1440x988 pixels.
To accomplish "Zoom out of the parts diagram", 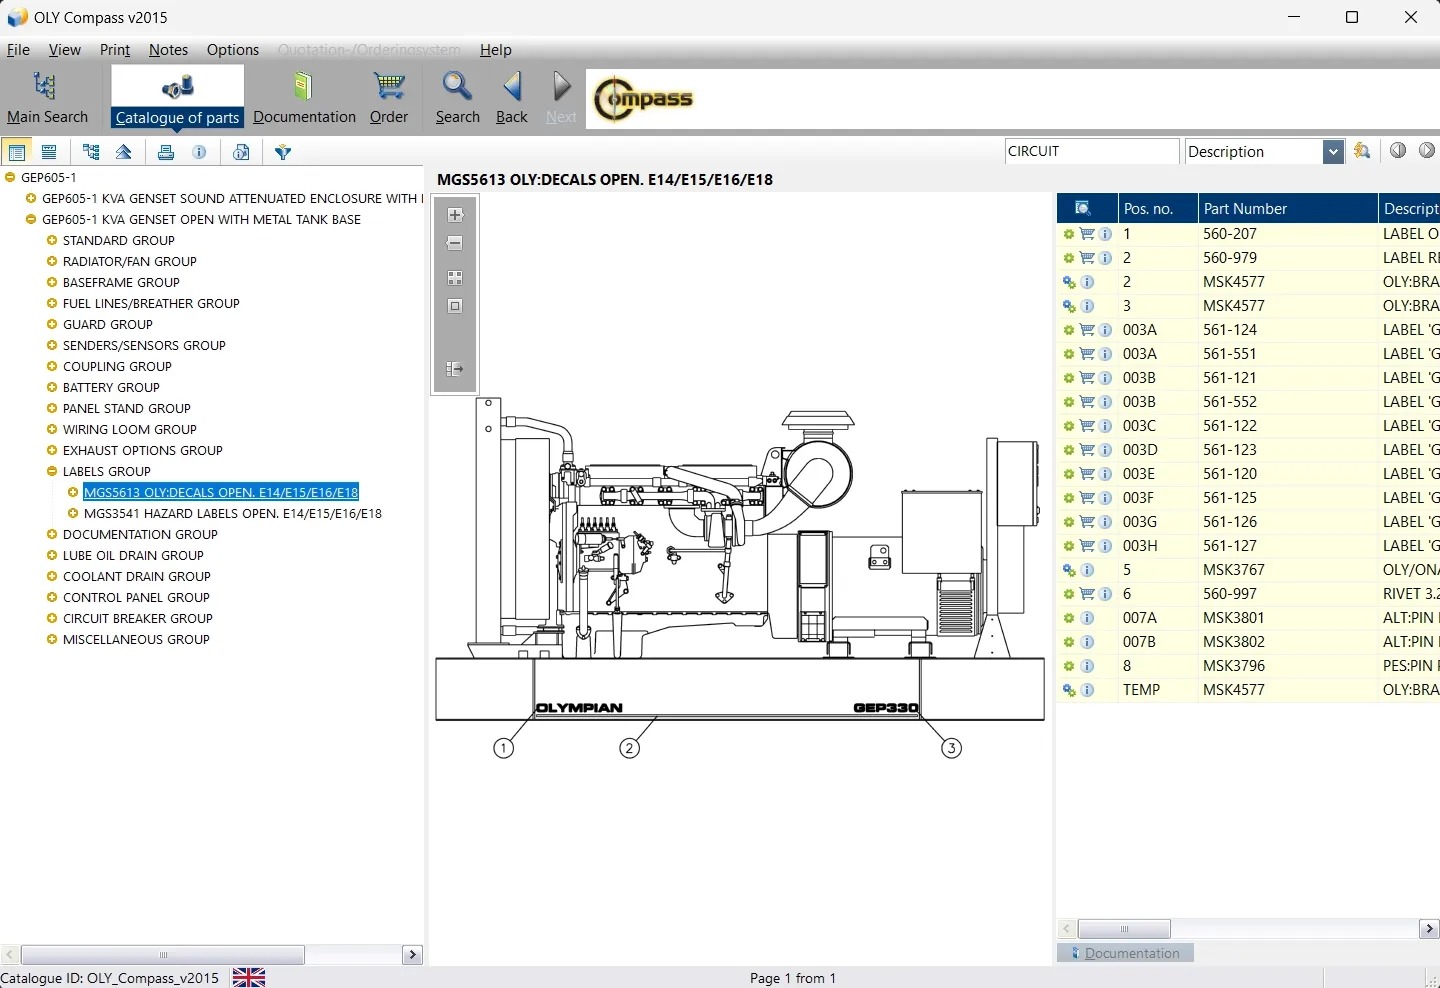I will [455, 243].
